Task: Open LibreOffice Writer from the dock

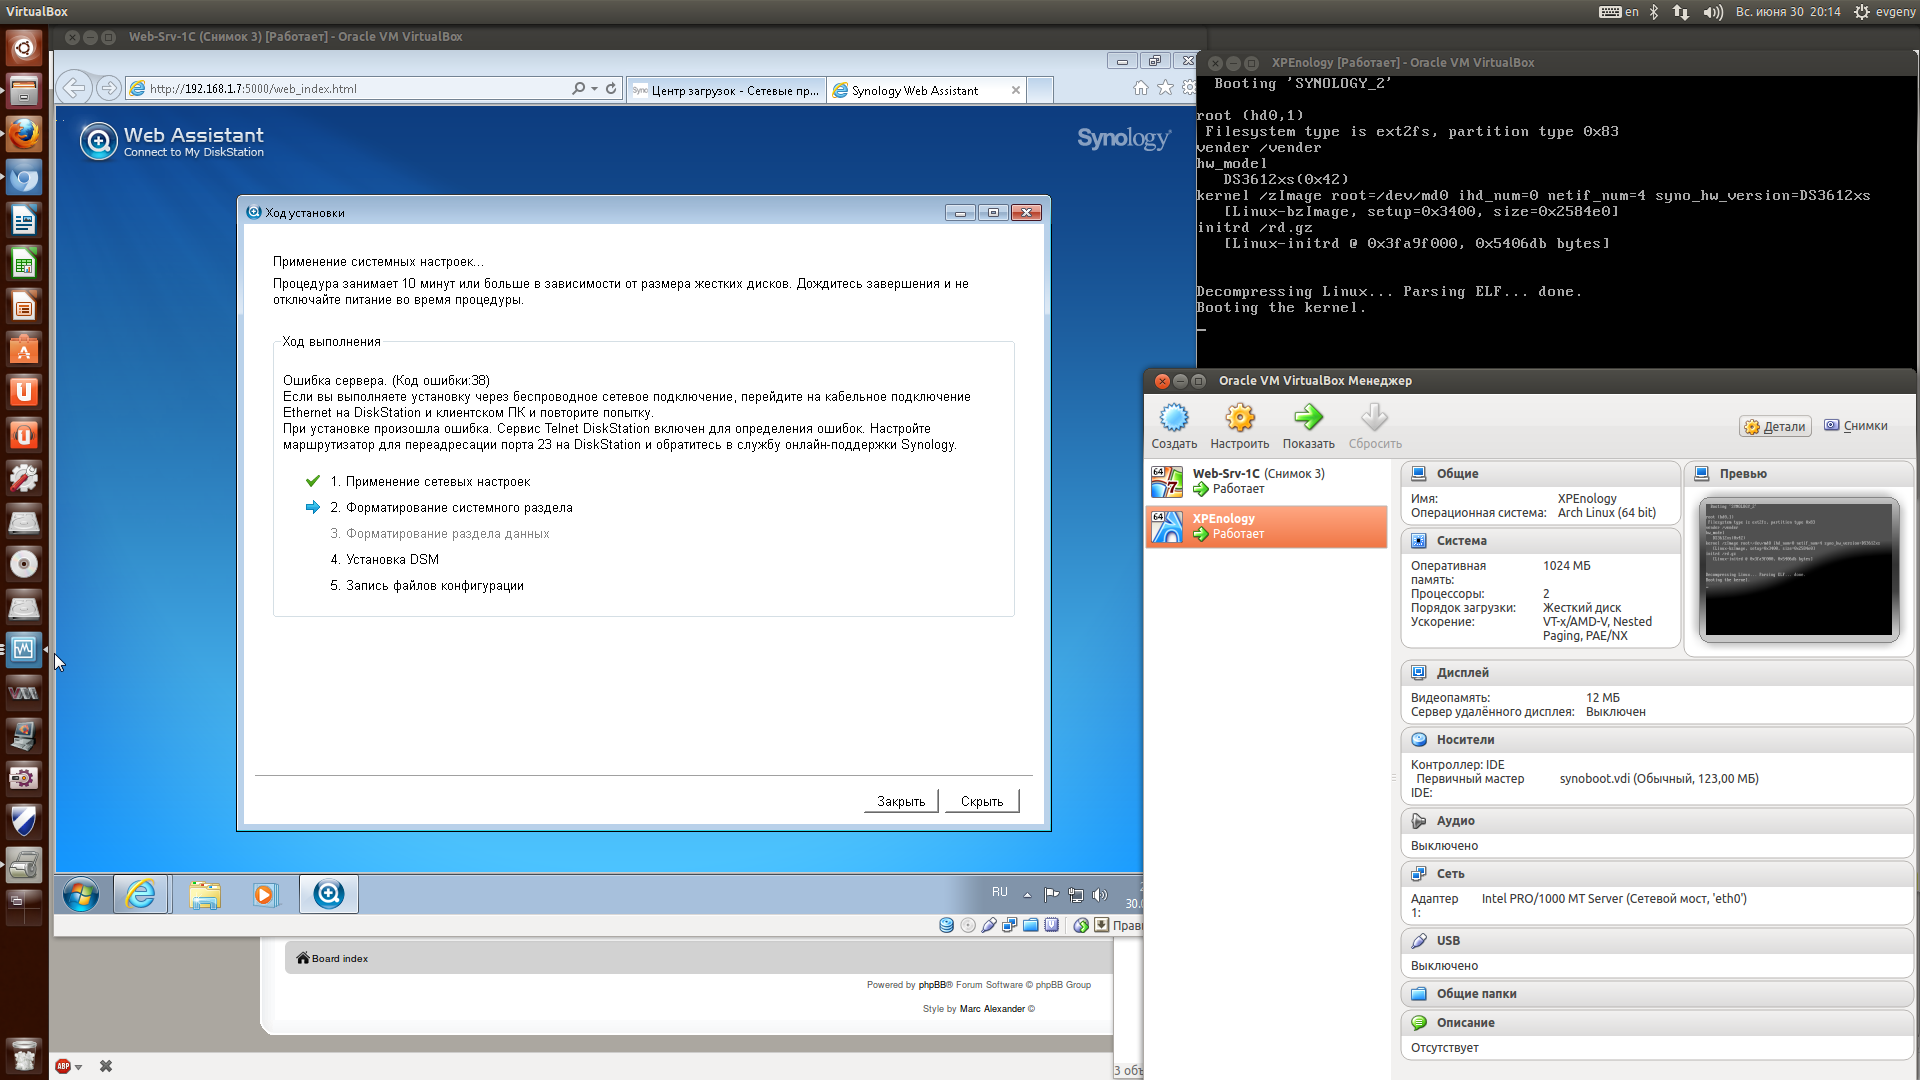Action: (24, 220)
